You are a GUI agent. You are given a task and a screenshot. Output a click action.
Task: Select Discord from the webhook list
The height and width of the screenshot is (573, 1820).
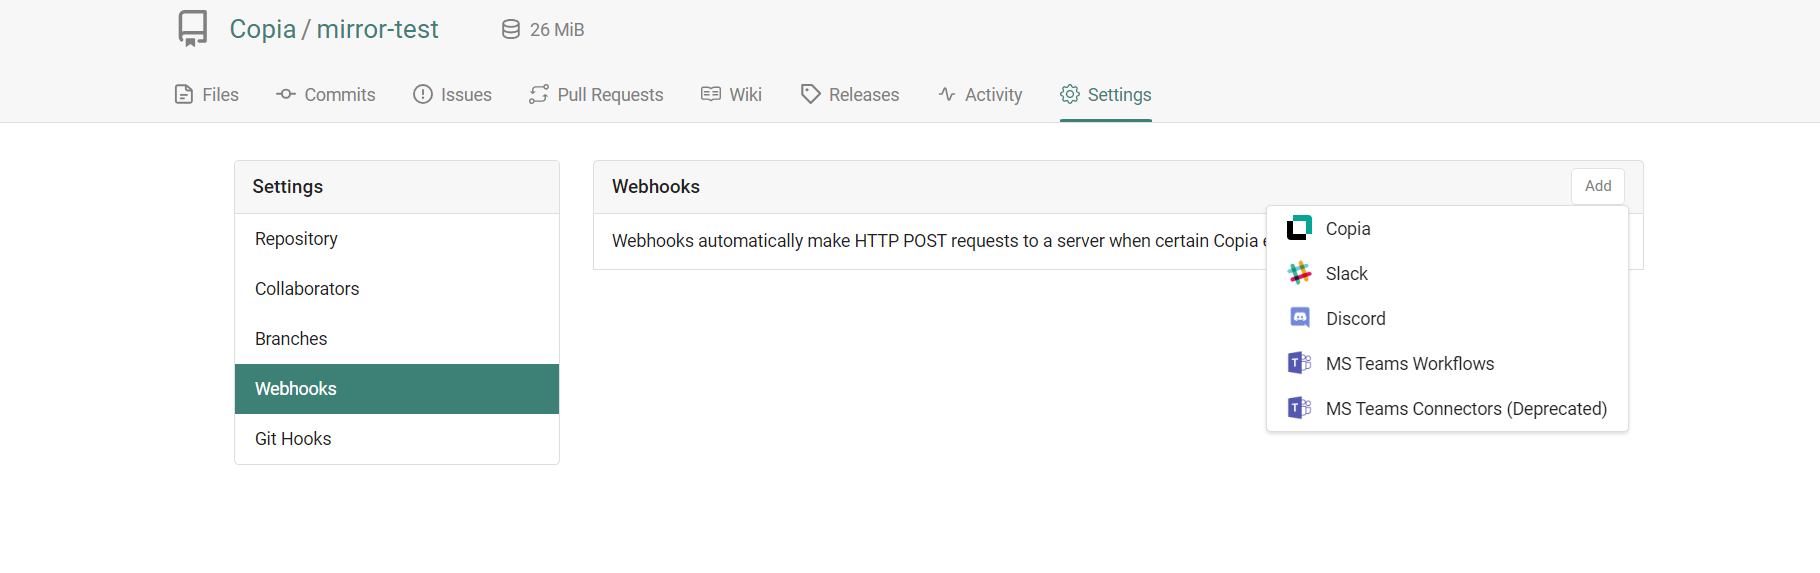1355,319
